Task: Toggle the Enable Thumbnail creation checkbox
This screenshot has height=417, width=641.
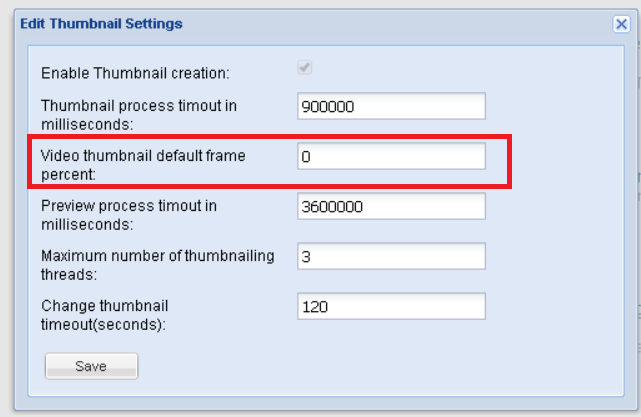Action: tap(305, 67)
